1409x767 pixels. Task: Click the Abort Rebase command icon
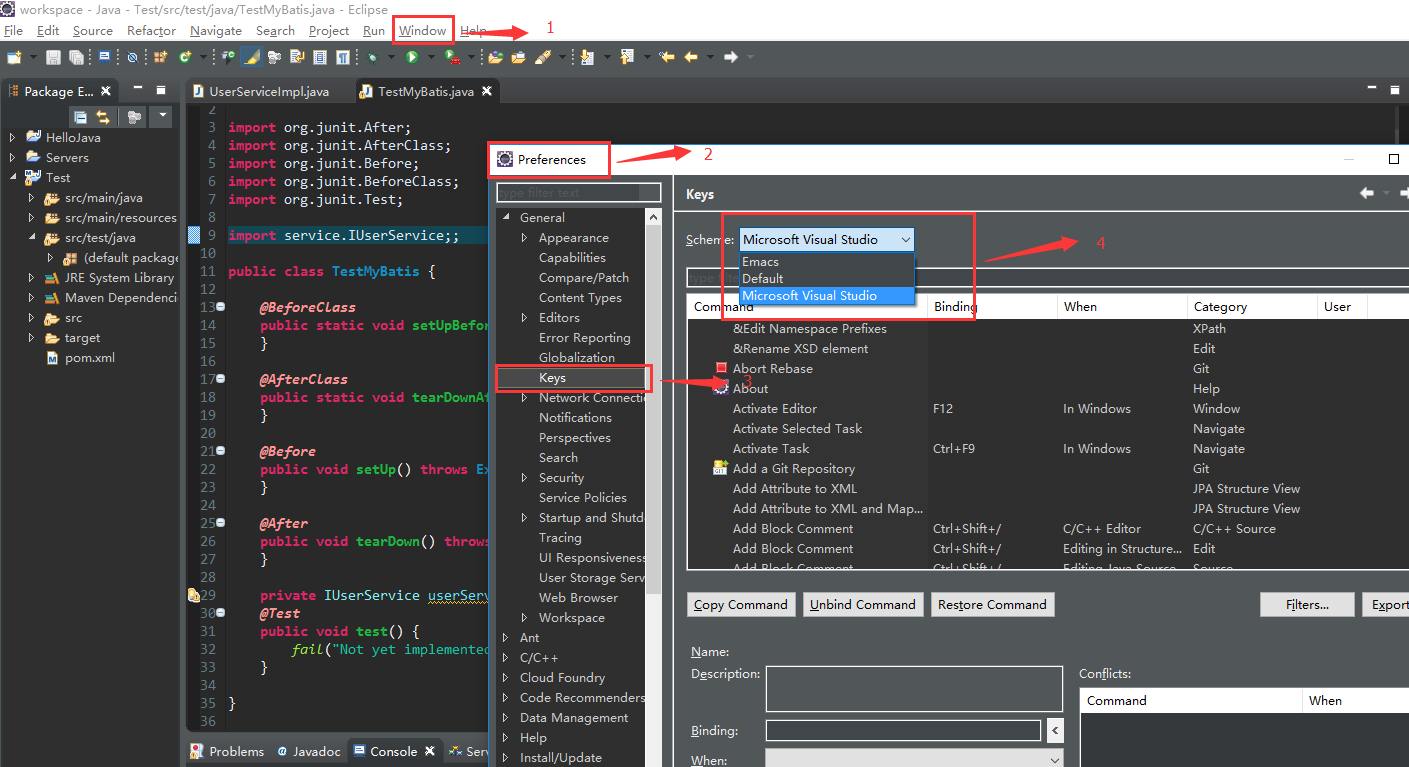coord(721,368)
